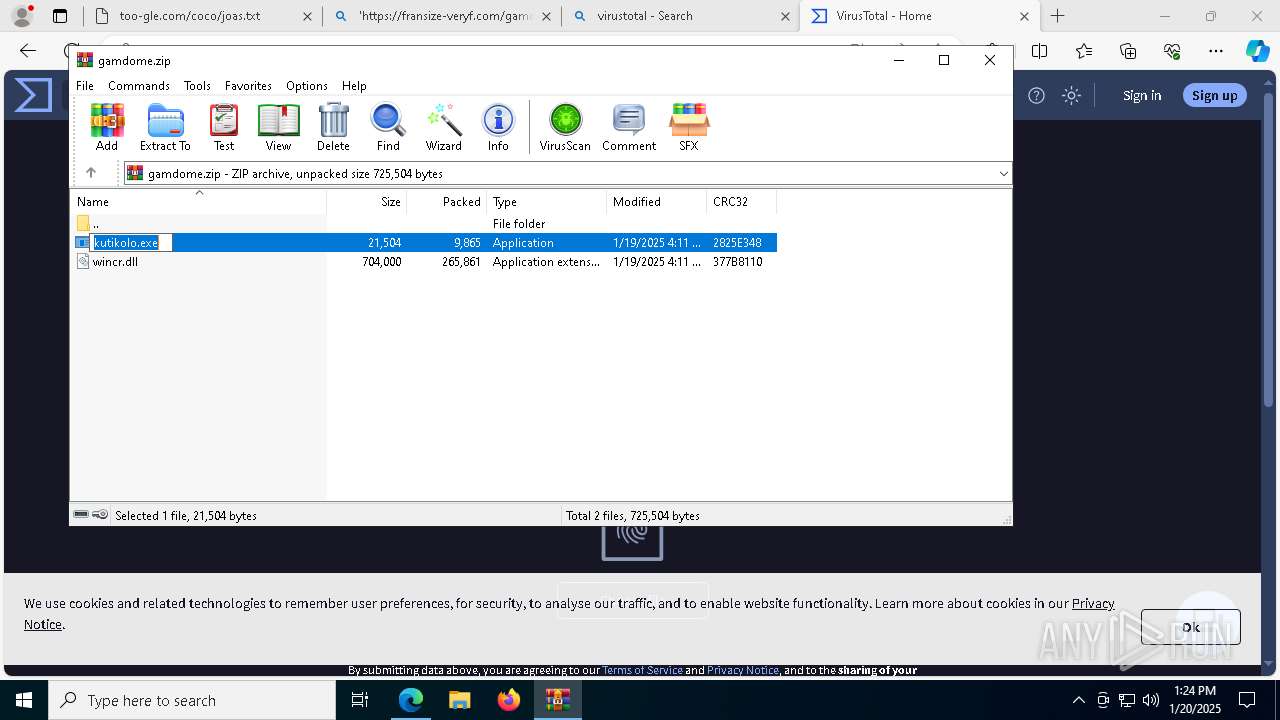Open browser Collections icon
1280x720 pixels.
click(x=1128, y=51)
